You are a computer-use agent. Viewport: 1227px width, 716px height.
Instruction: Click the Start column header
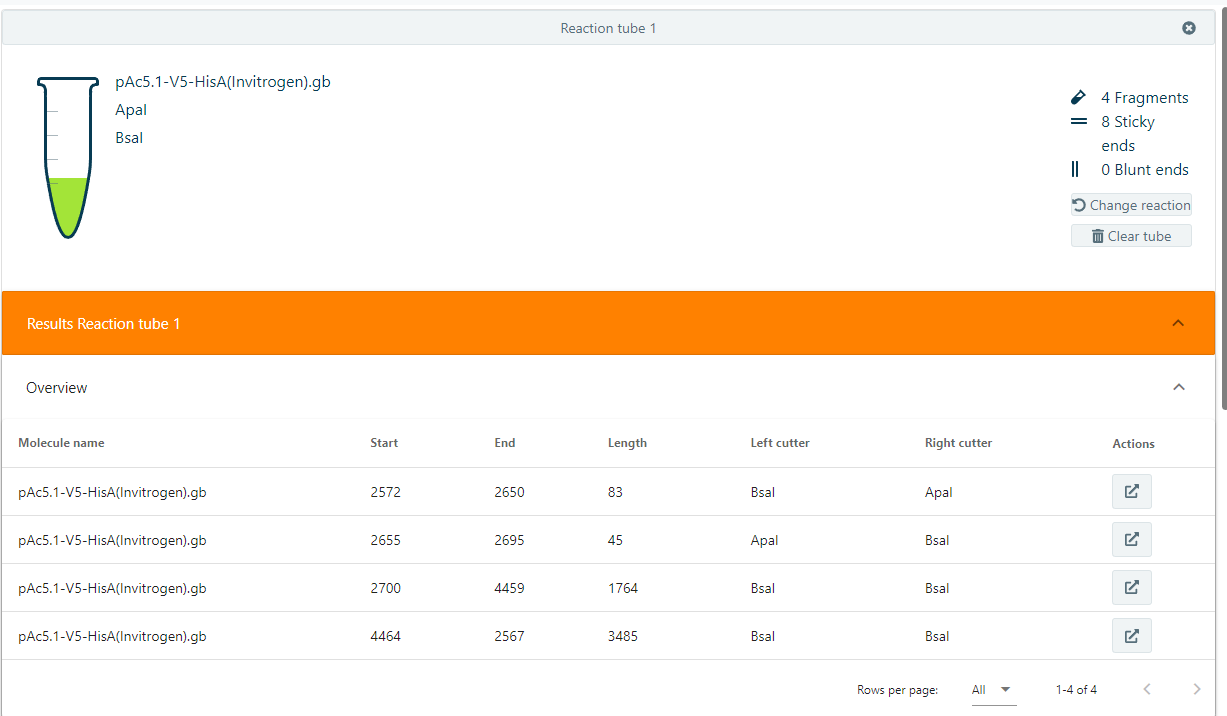(x=384, y=443)
